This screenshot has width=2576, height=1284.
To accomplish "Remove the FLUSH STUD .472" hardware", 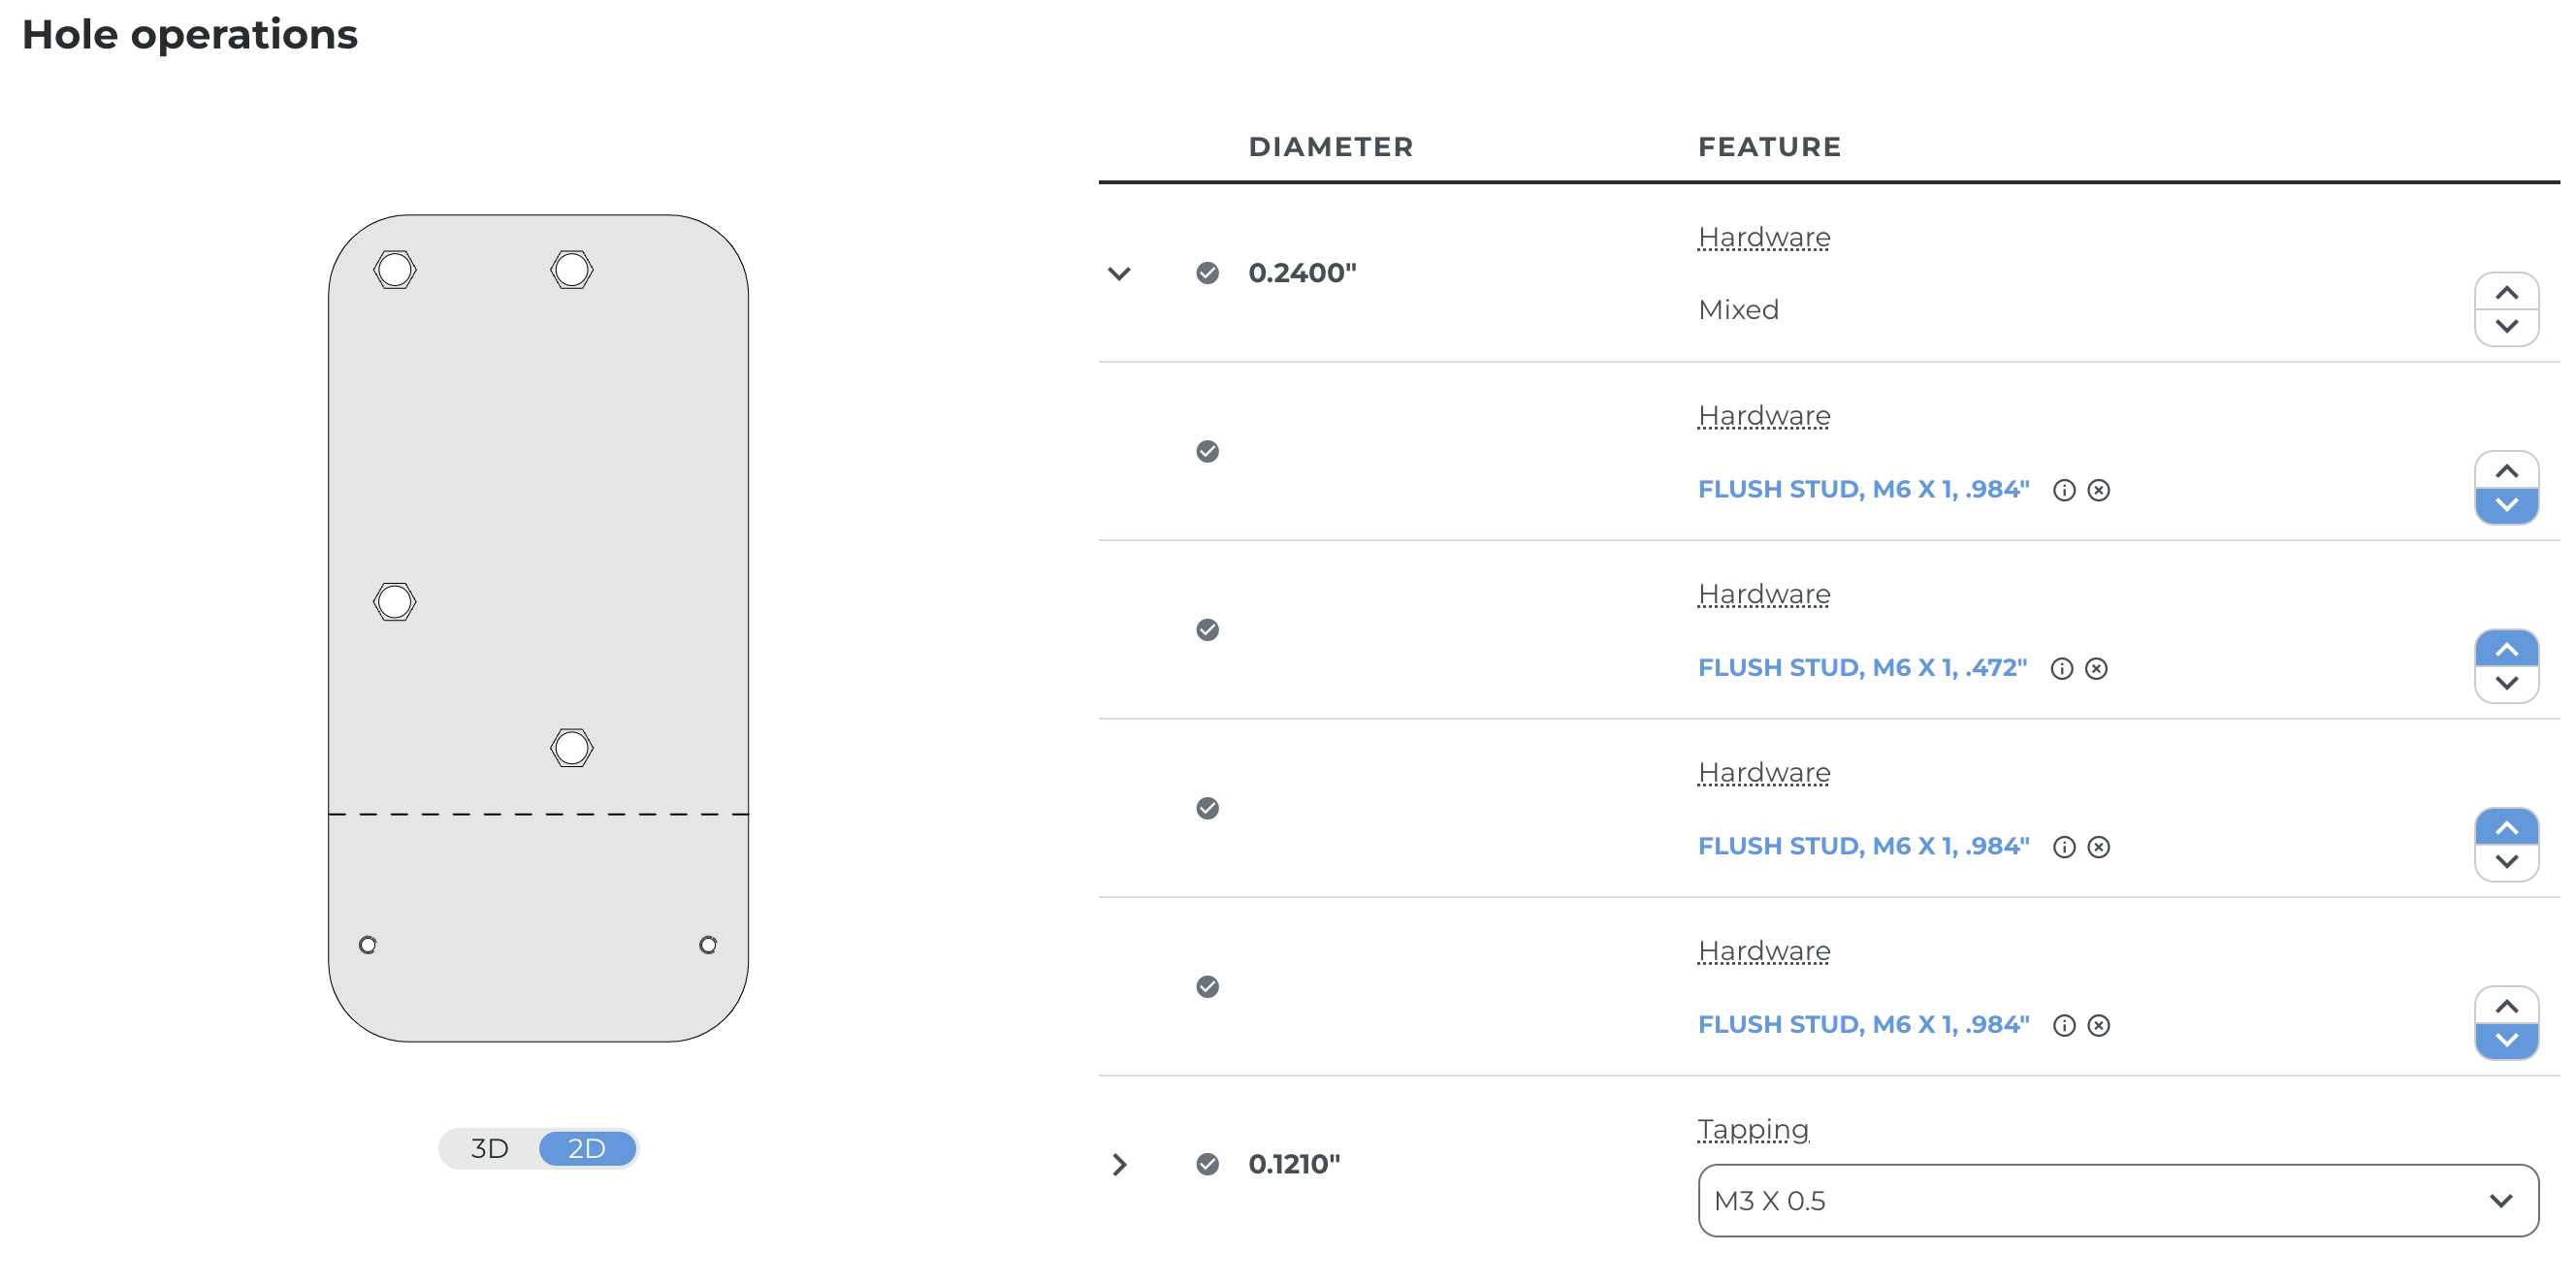I will [2096, 668].
